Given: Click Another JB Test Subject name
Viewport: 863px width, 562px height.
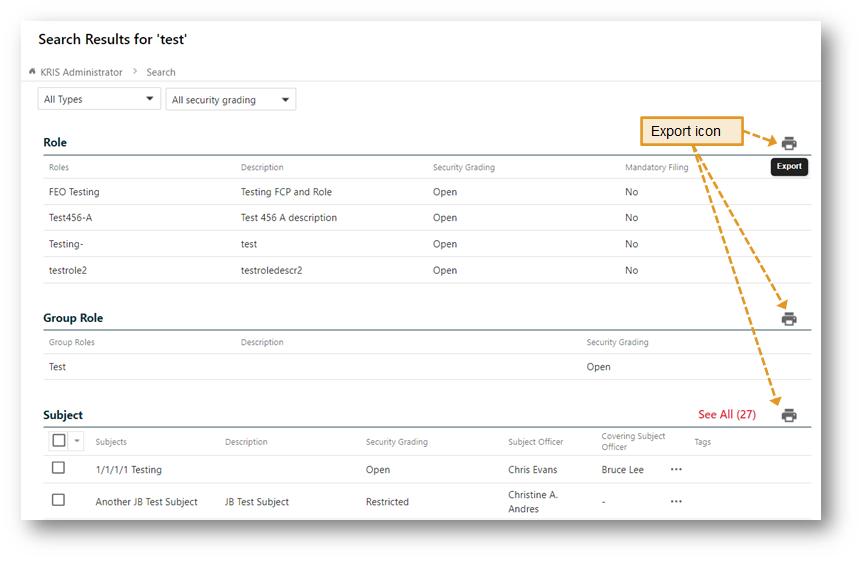Looking at the screenshot, I should click(x=146, y=501).
